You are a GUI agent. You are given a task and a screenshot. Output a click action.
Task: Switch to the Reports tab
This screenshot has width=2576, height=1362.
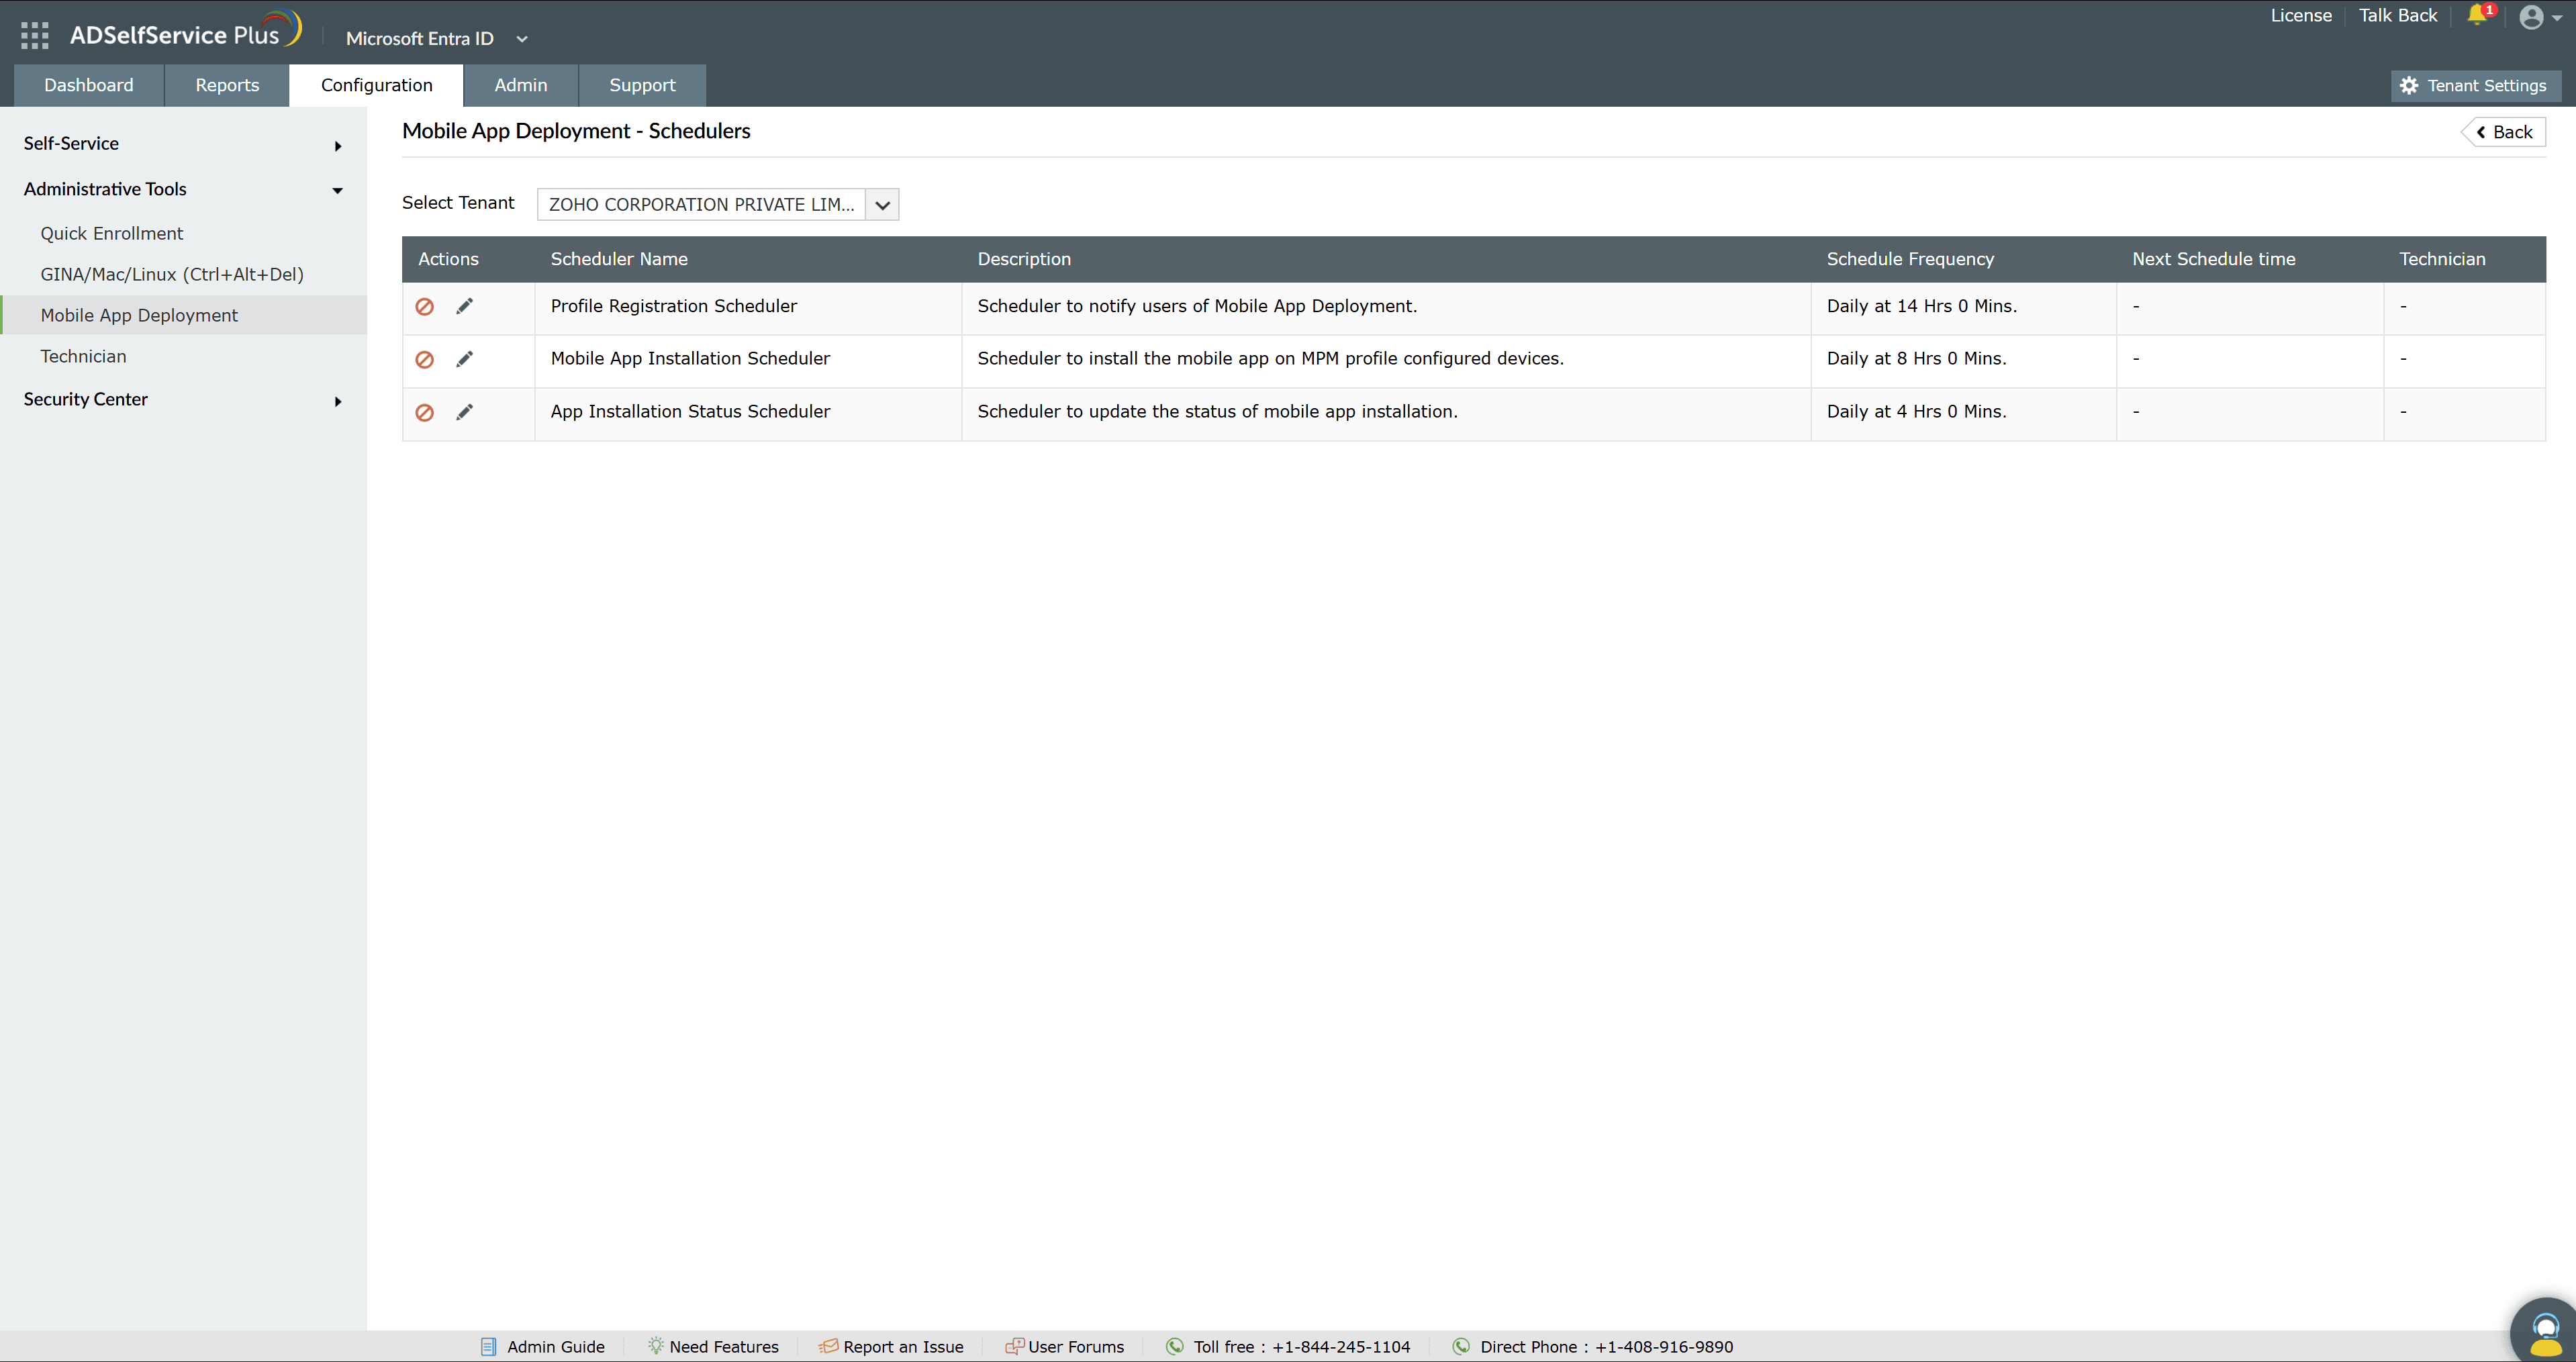[227, 86]
